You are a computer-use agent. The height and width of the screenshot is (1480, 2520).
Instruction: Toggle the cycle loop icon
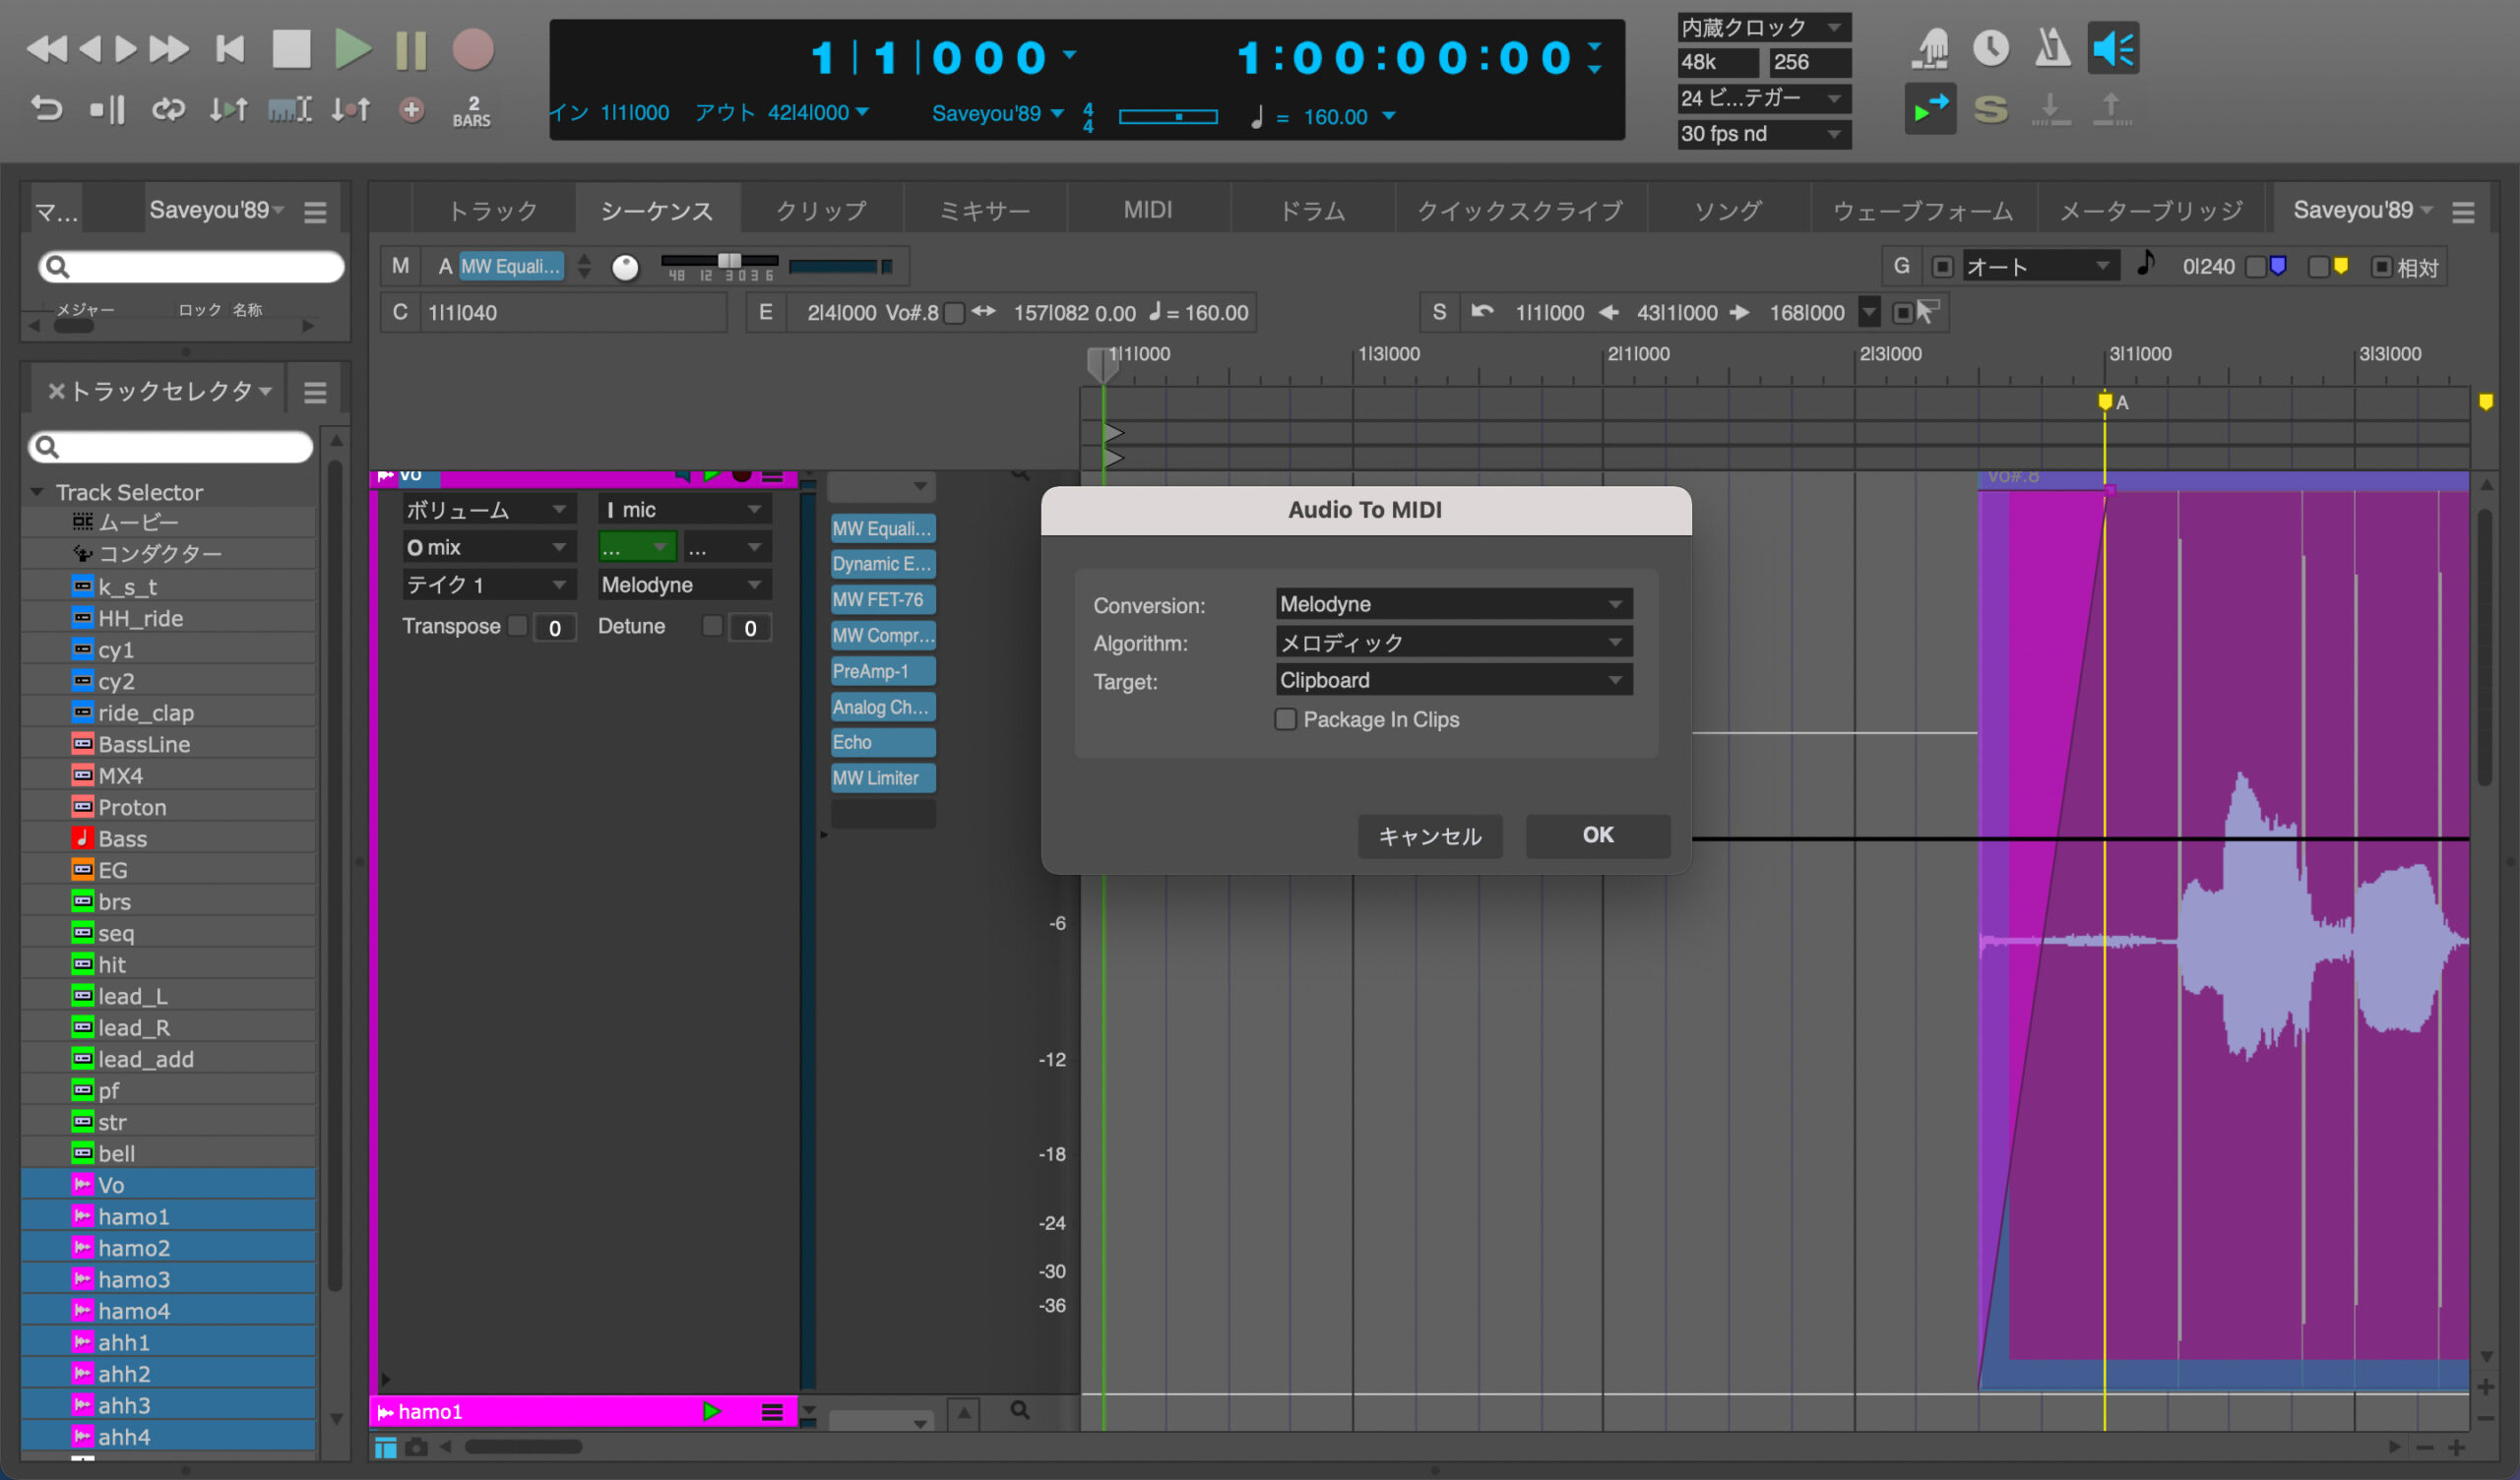[168, 108]
